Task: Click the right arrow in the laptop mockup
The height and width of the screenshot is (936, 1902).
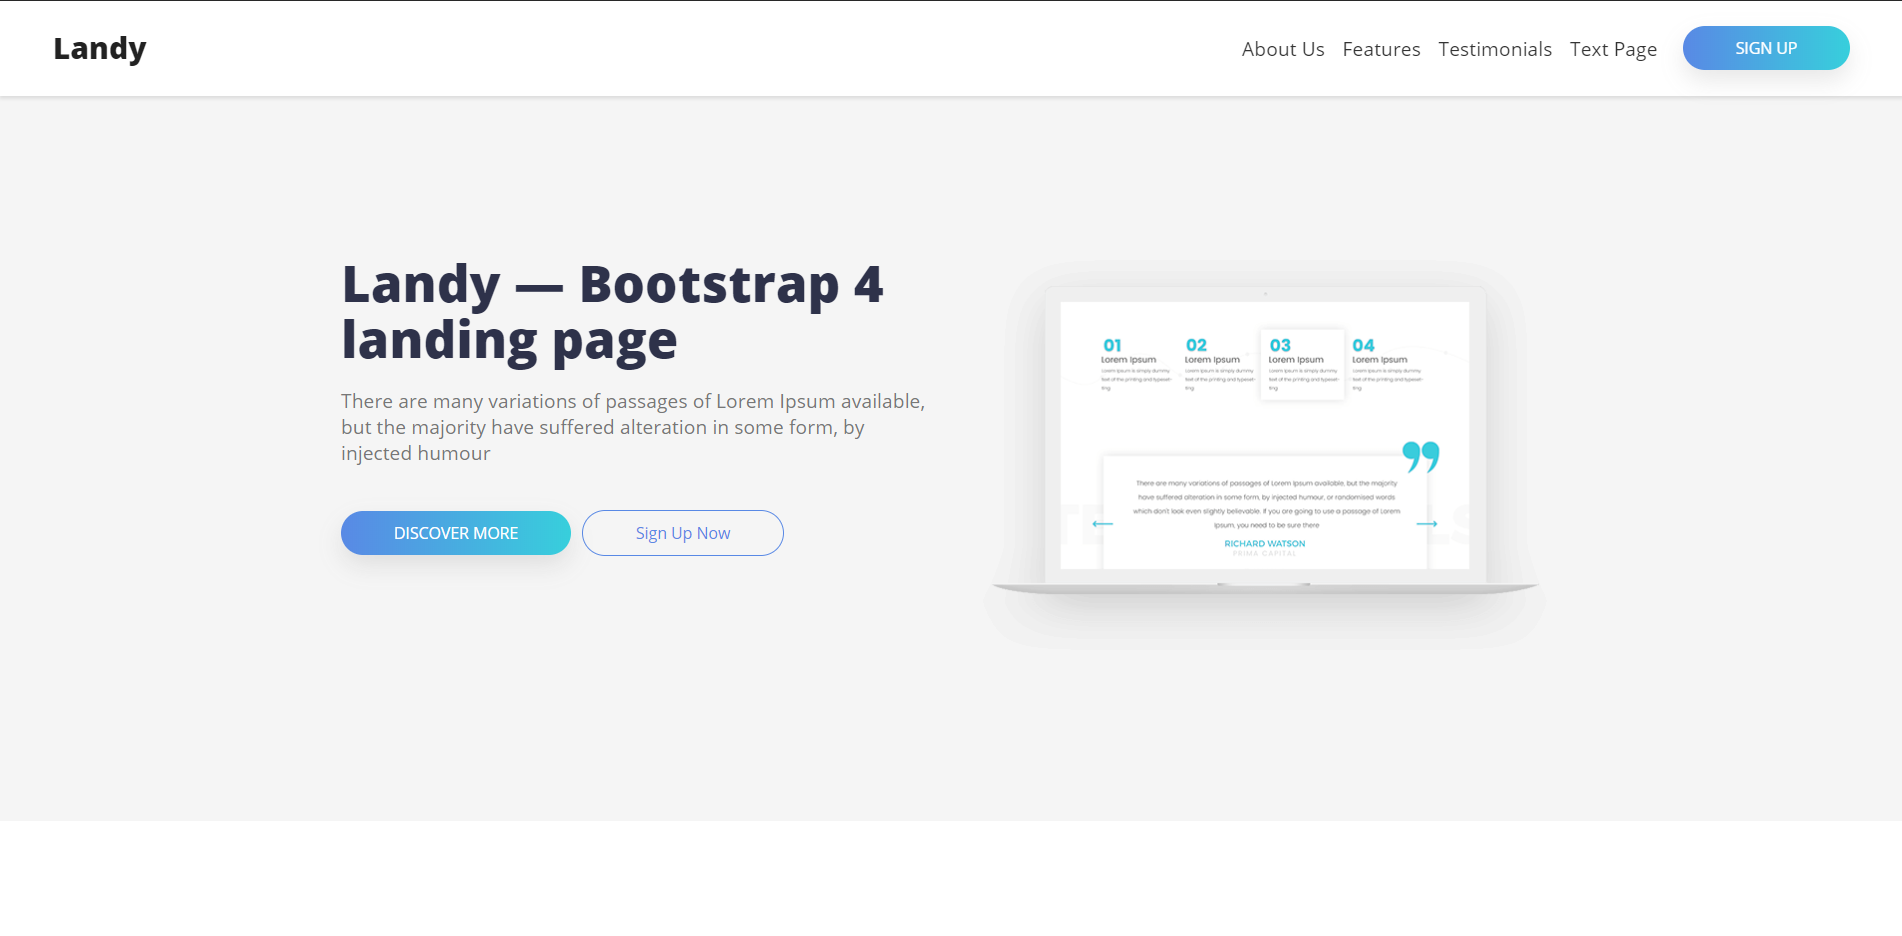Action: pyautogui.click(x=1426, y=524)
